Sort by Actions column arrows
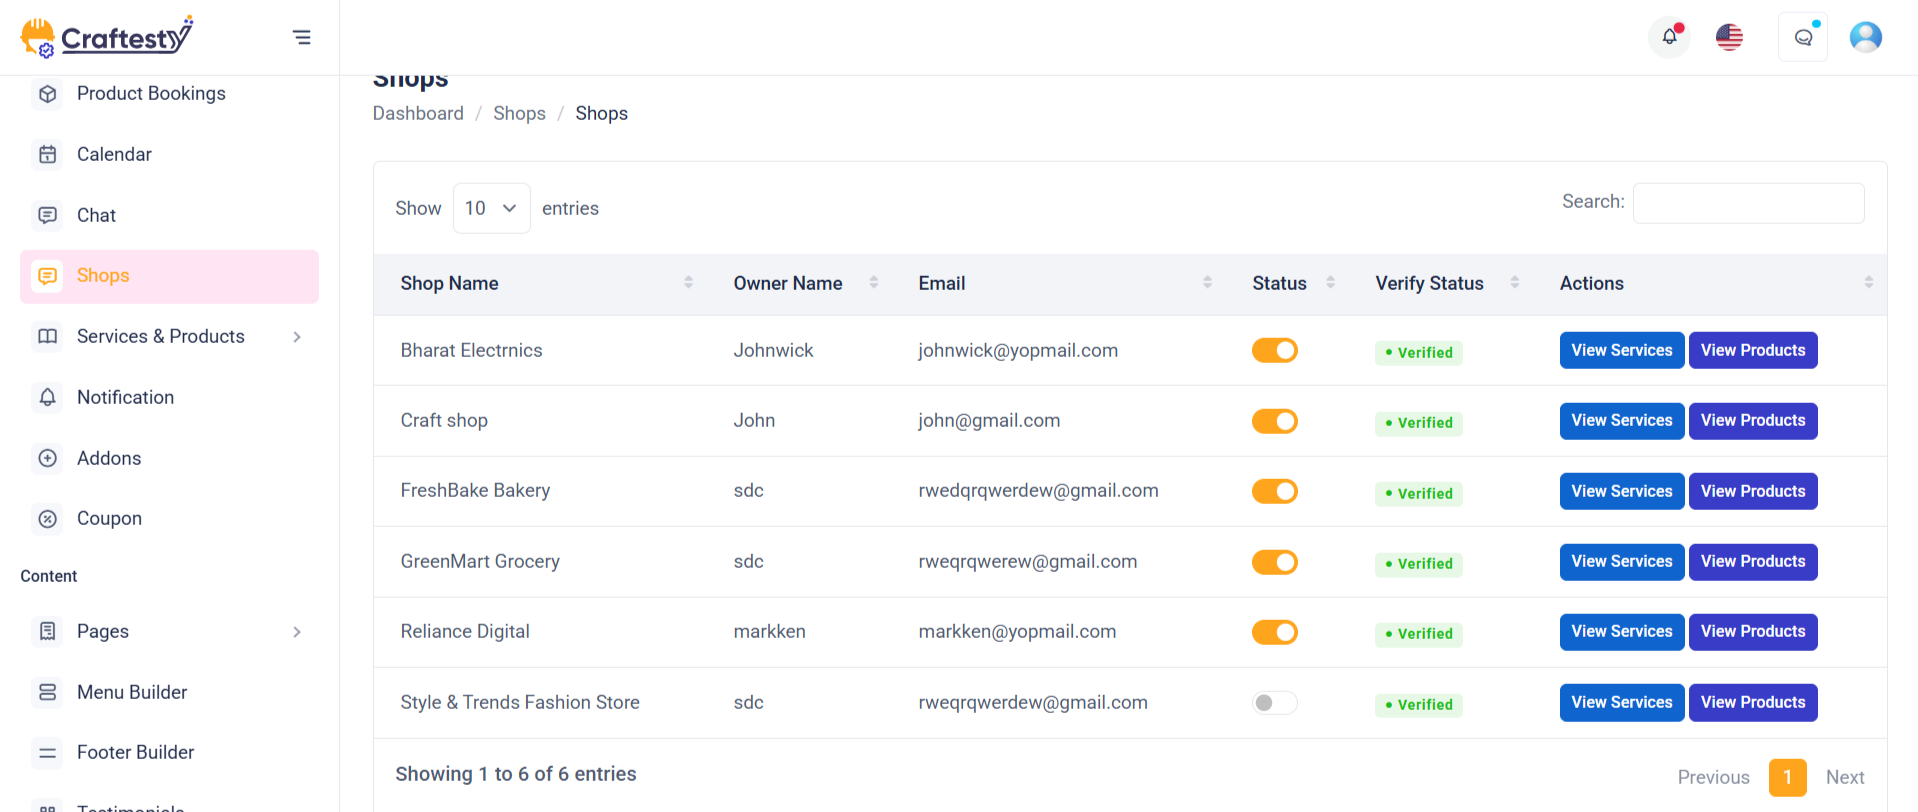Image resolution: width=1918 pixels, height=812 pixels. point(1868,283)
